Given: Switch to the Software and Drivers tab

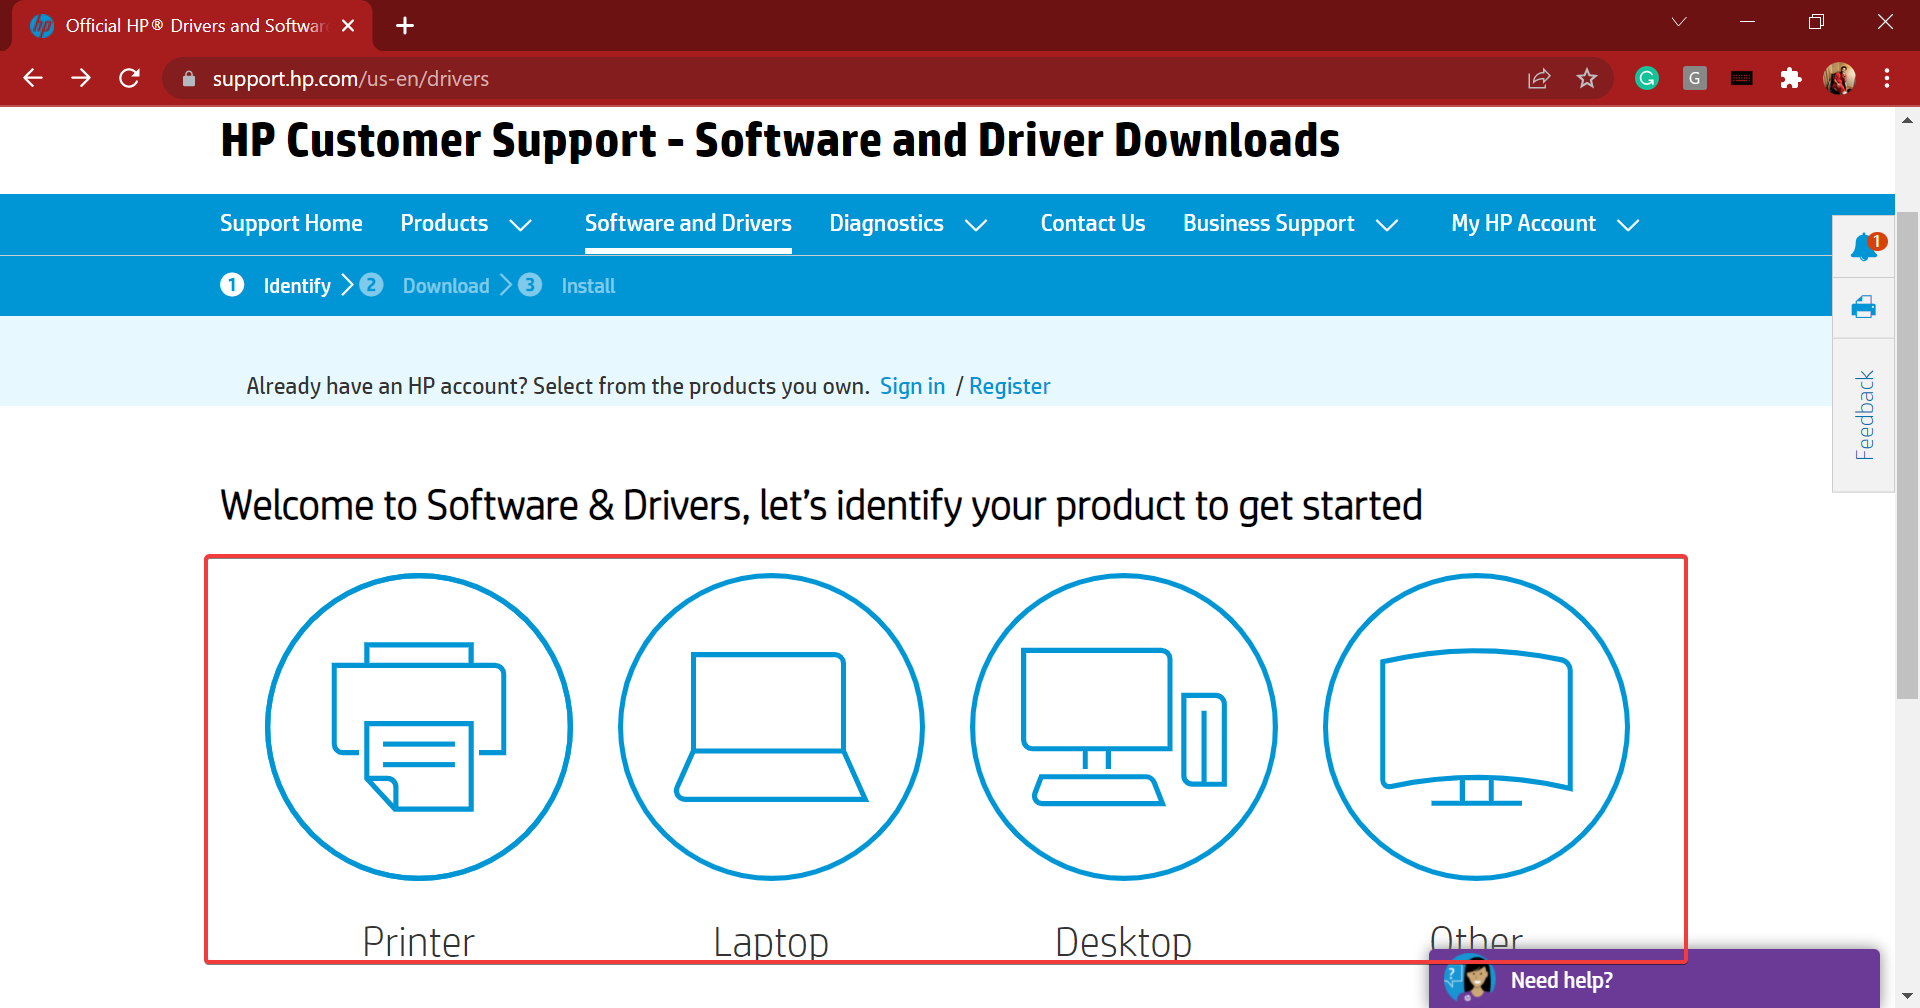Looking at the screenshot, I should pyautogui.click(x=688, y=224).
